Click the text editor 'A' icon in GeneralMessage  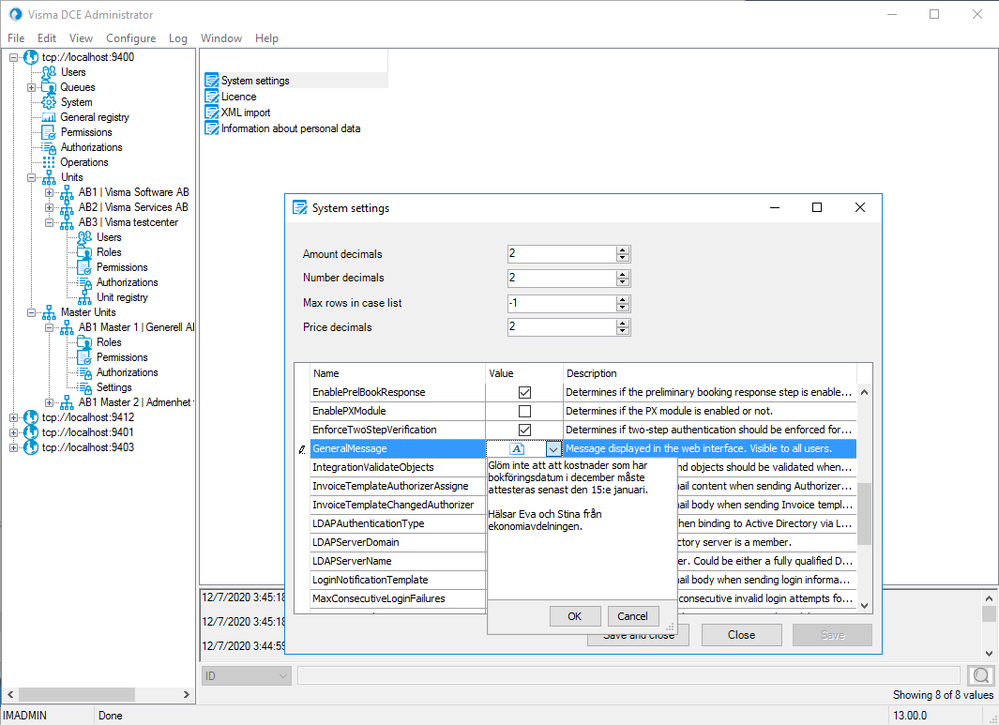(517, 449)
